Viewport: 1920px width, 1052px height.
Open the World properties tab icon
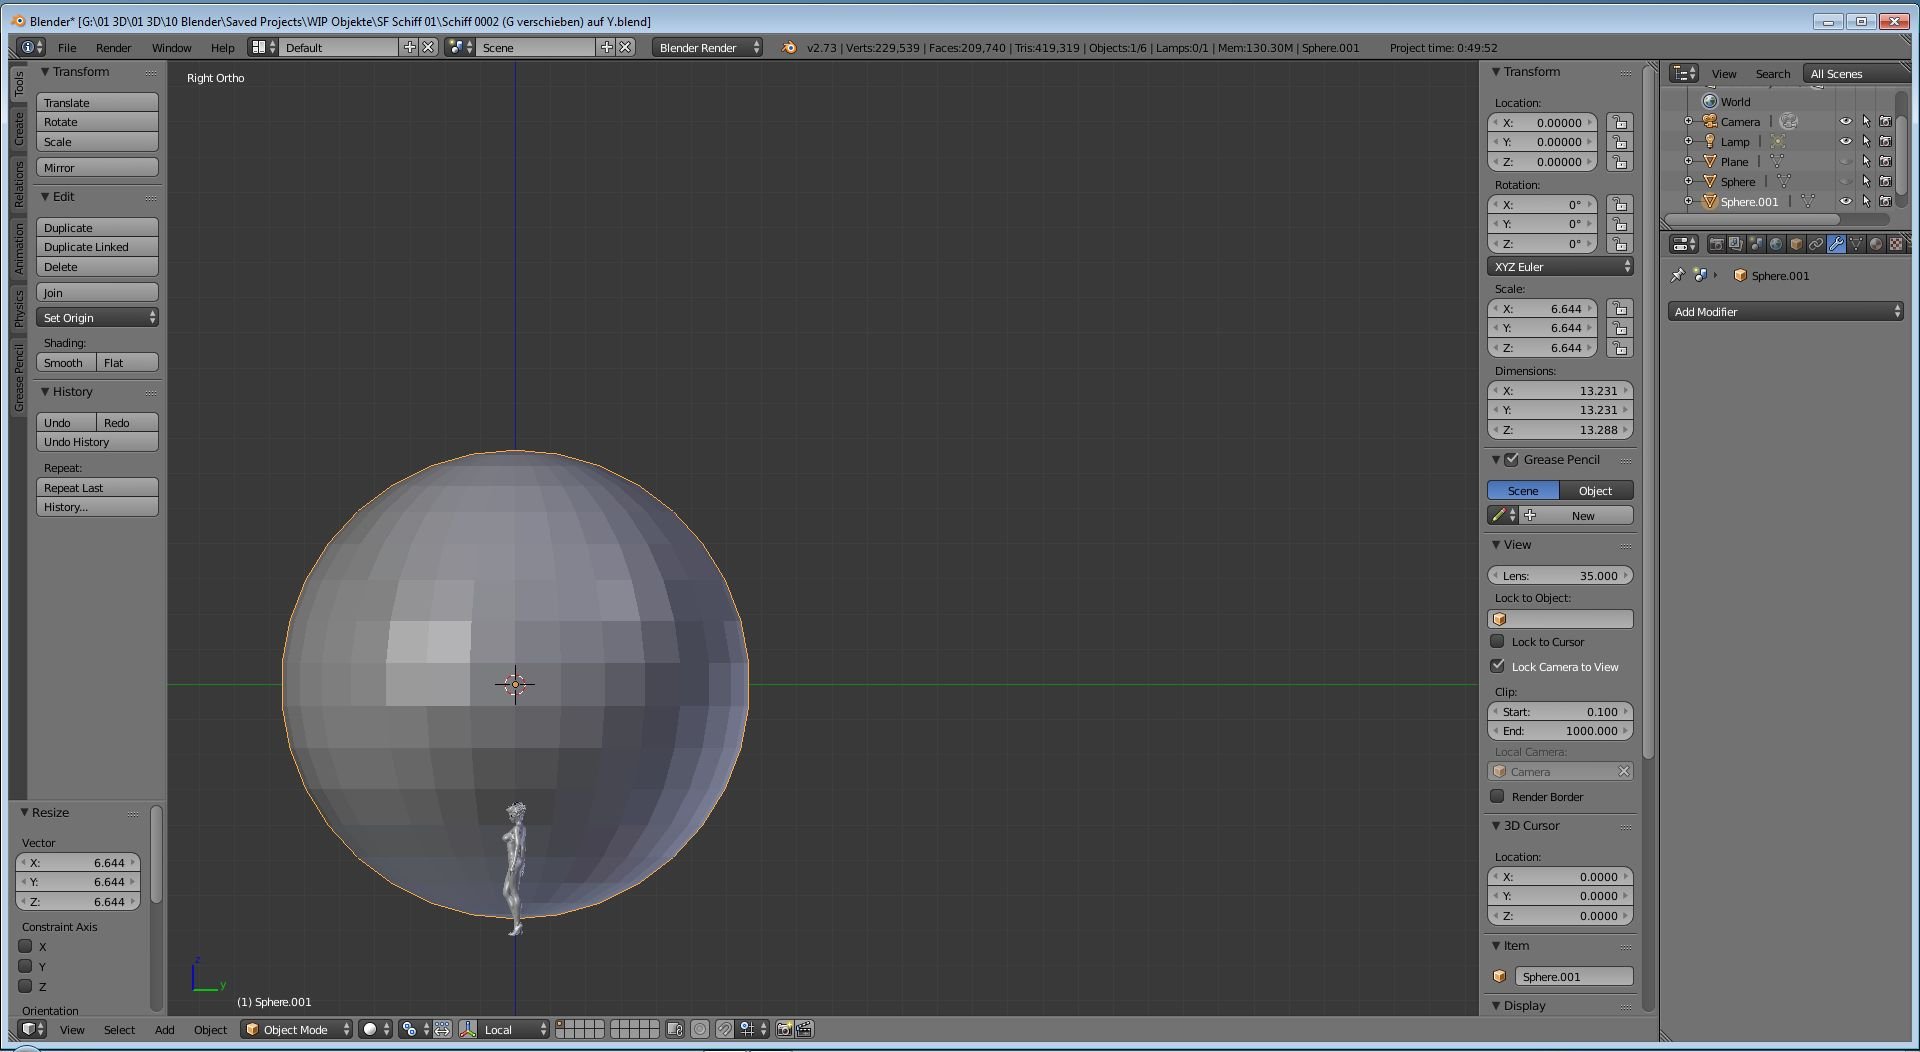coord(1776,244)
